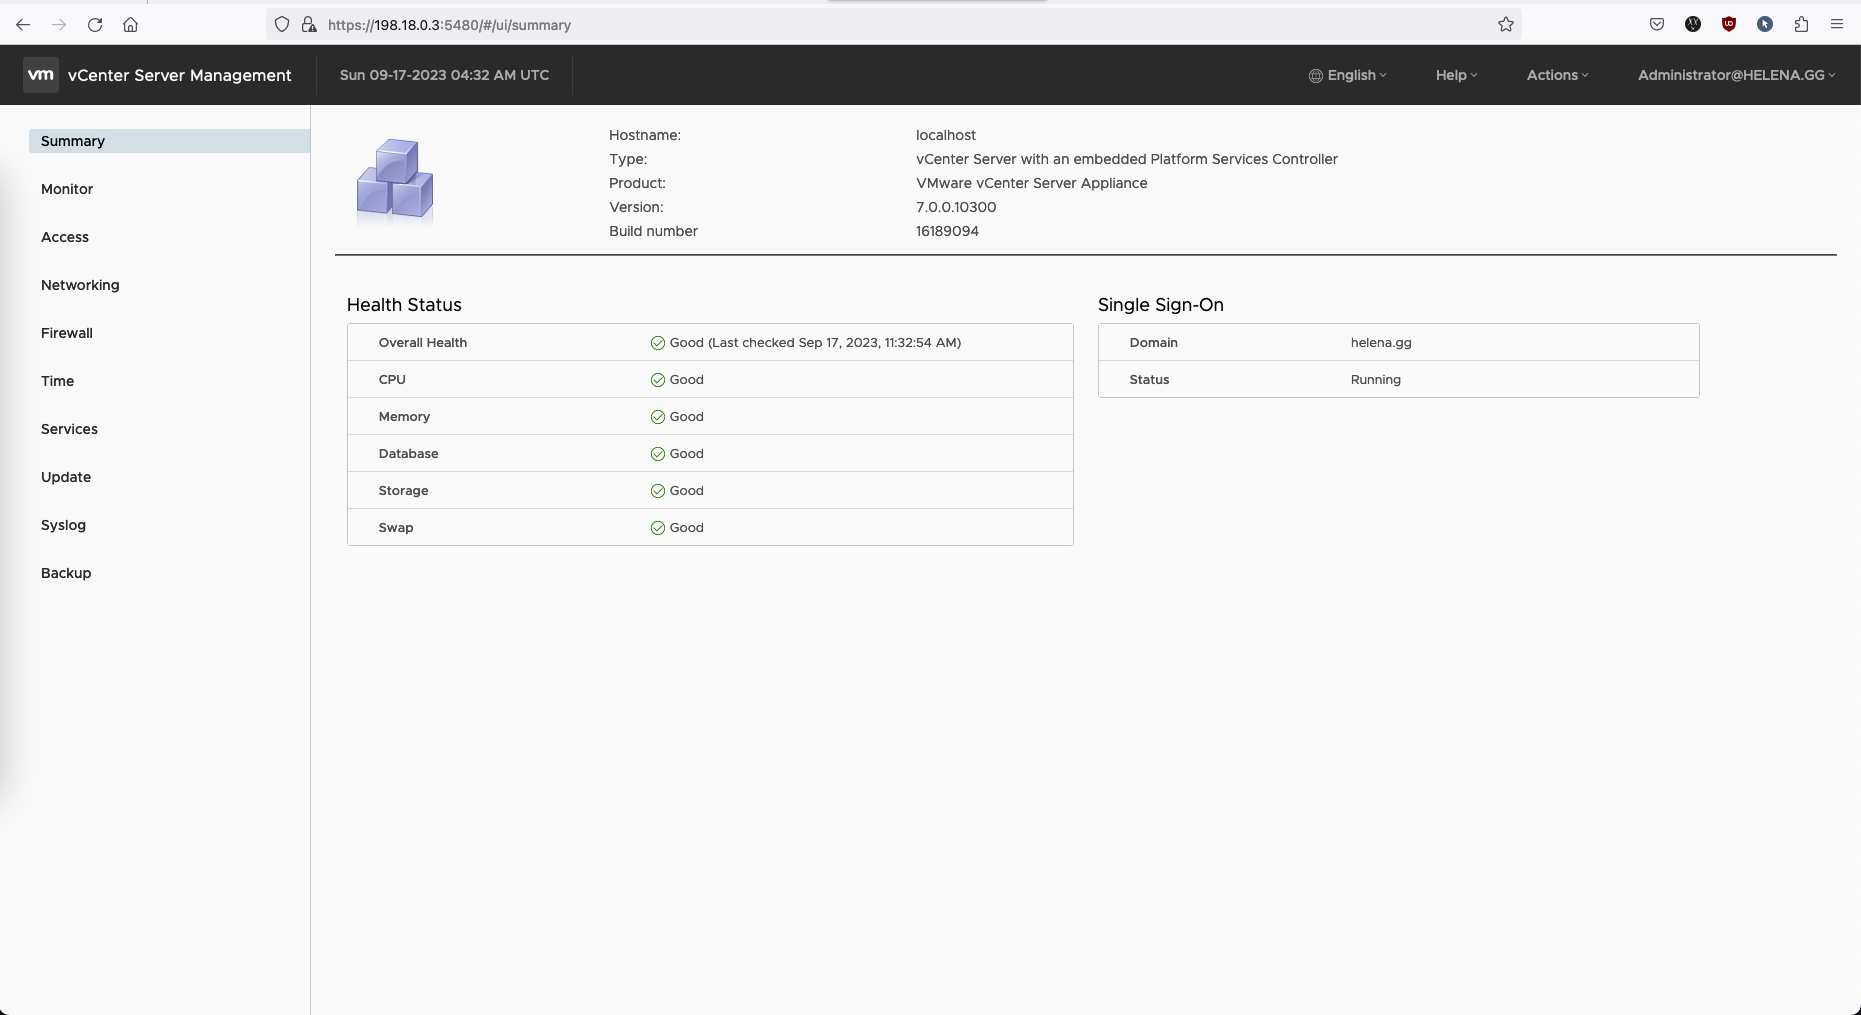1861x1015 pixels.
Task: Open the Networking page in sidebar
Action: [80, 285]
